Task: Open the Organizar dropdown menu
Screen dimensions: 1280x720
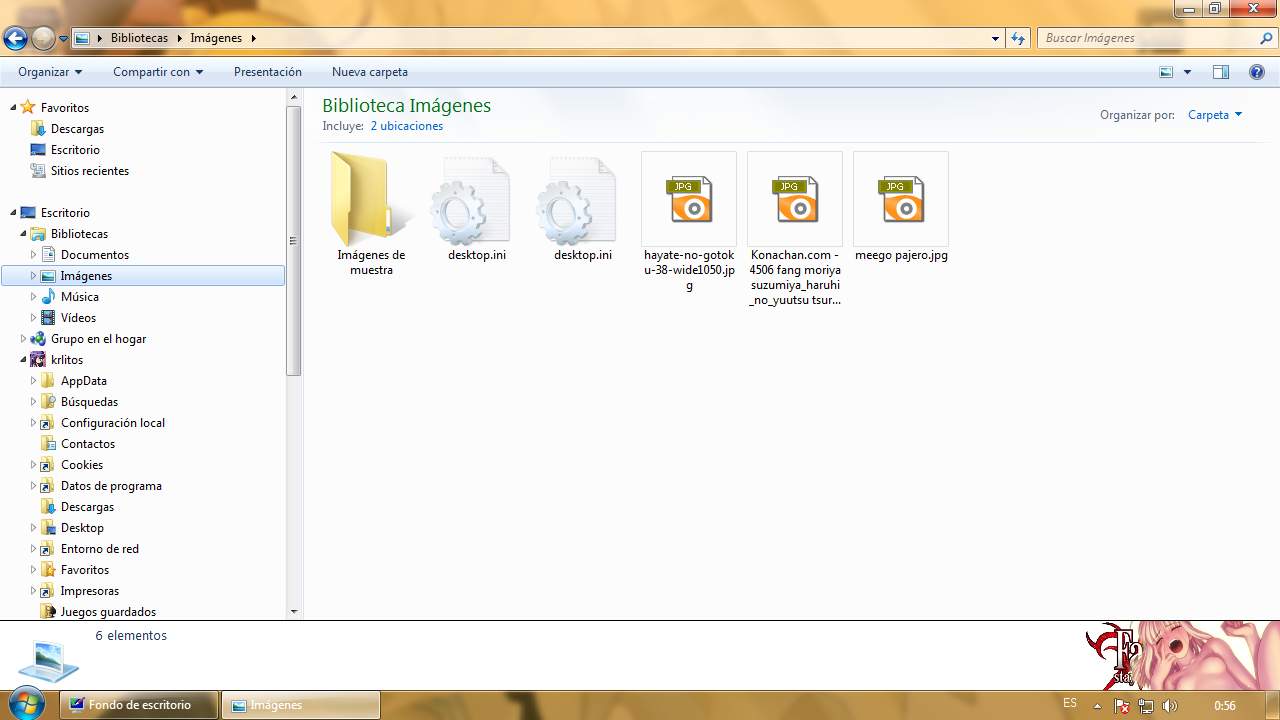Action: [x=50, y=72]
